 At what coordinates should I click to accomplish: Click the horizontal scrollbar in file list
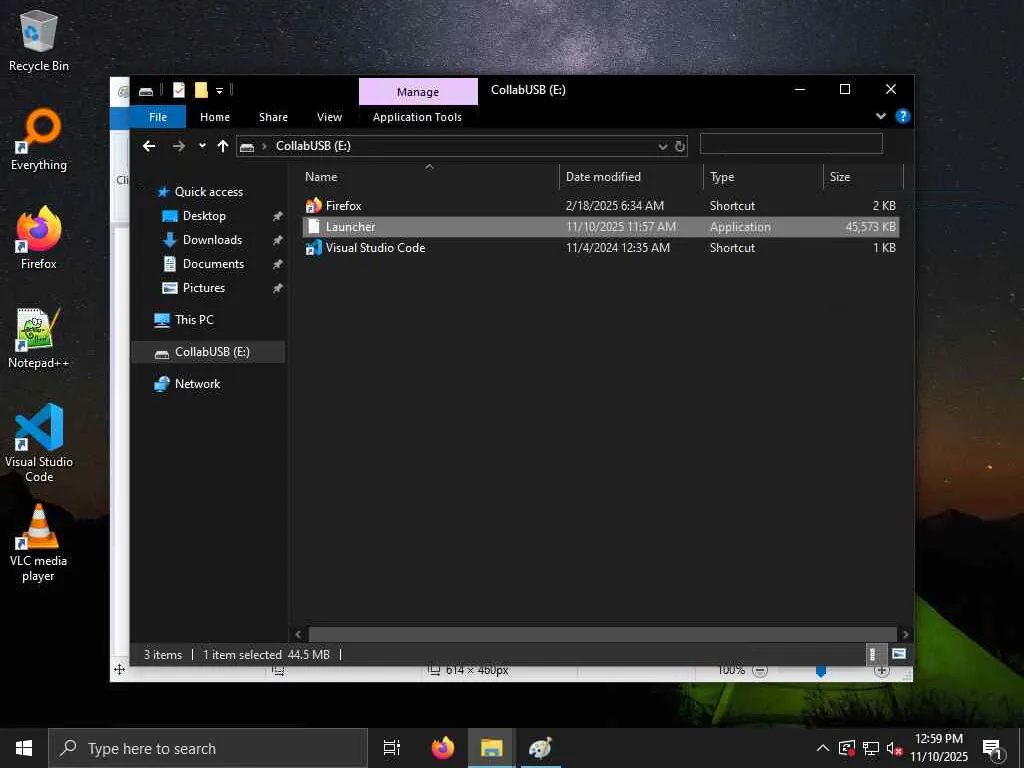pyautogui.click(x=602, y=634)
